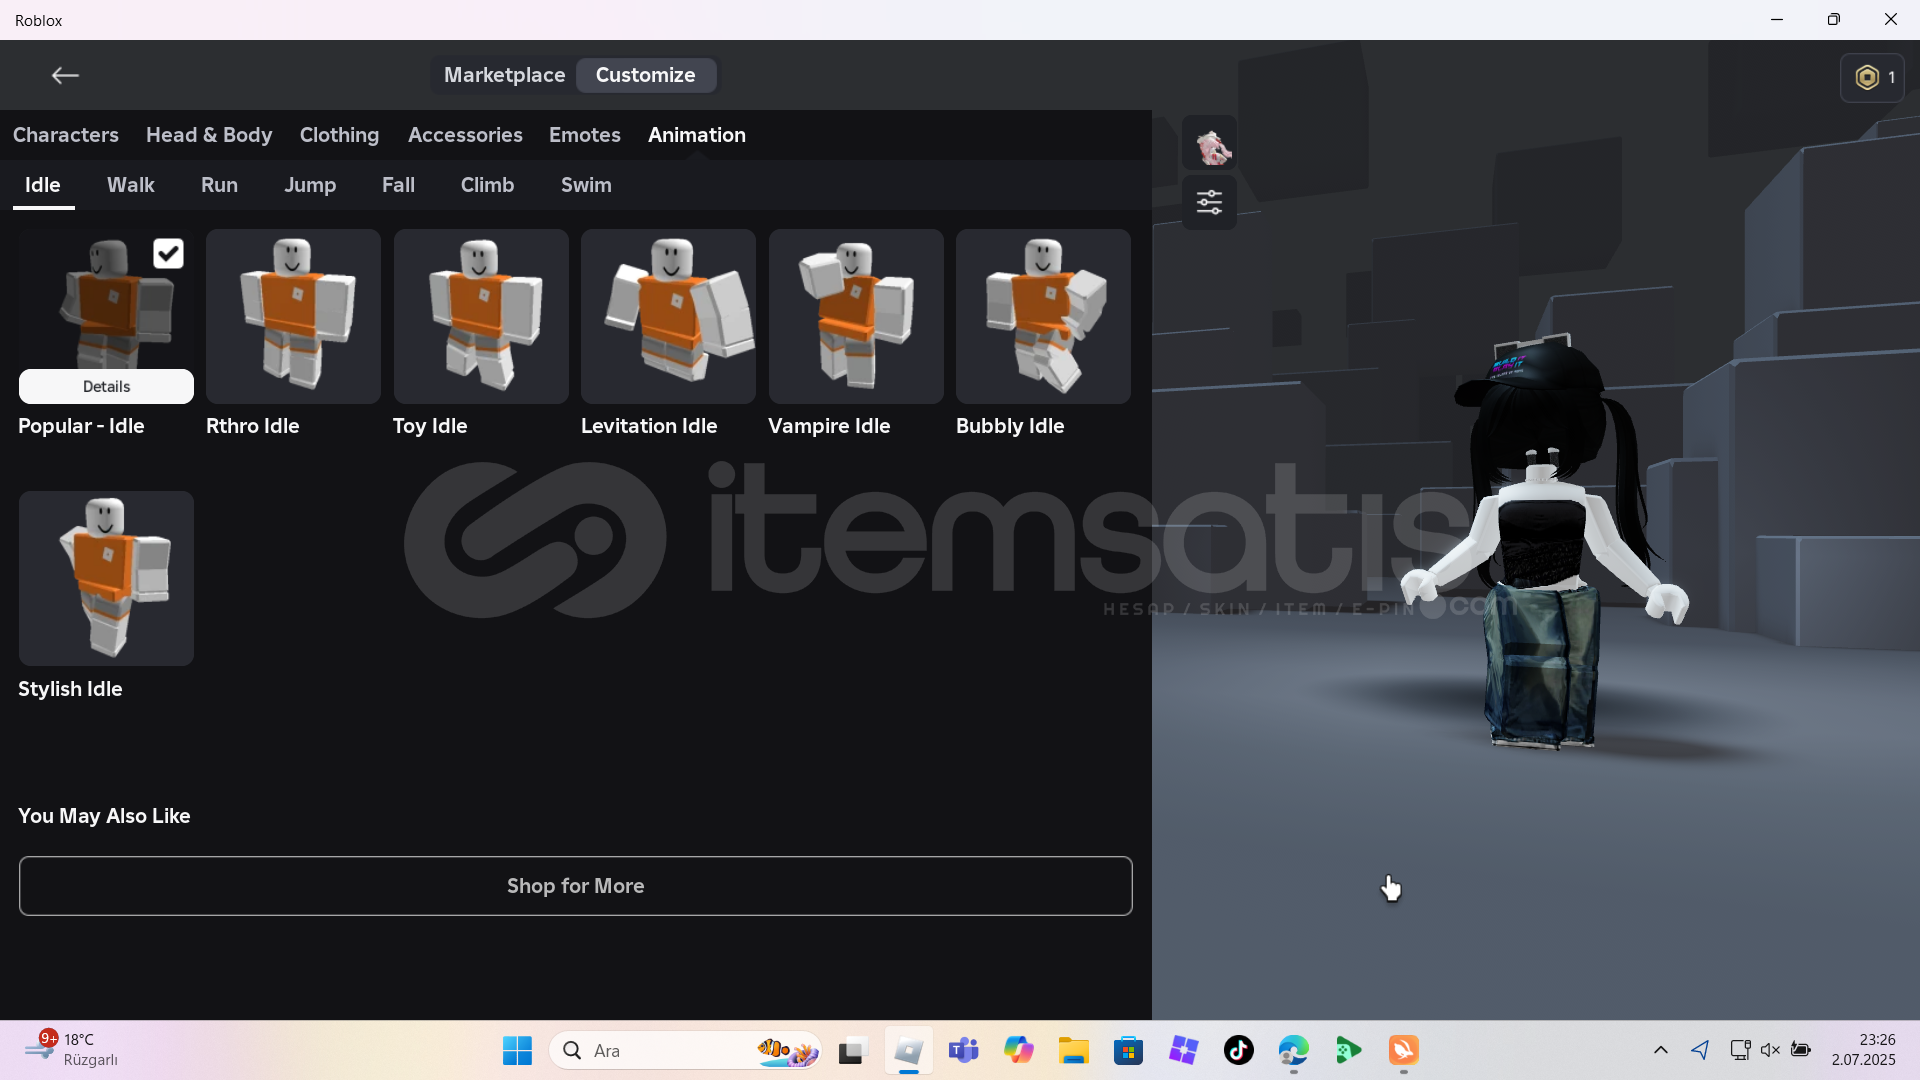Open Microsoft Teams from the taskbar
This screenshot has width=1920, height=1080.
pos(964,1050)
